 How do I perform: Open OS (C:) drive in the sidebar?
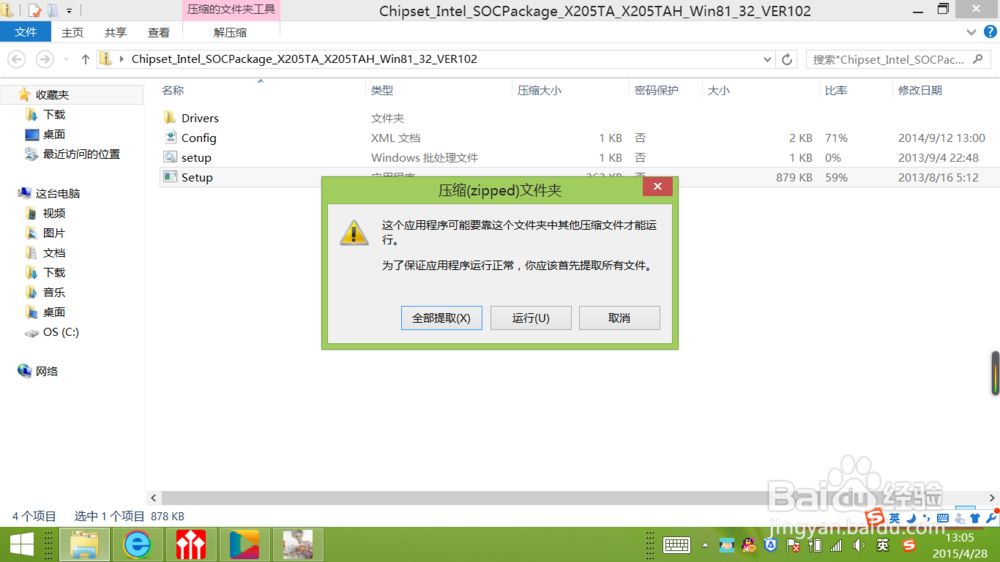61,332
